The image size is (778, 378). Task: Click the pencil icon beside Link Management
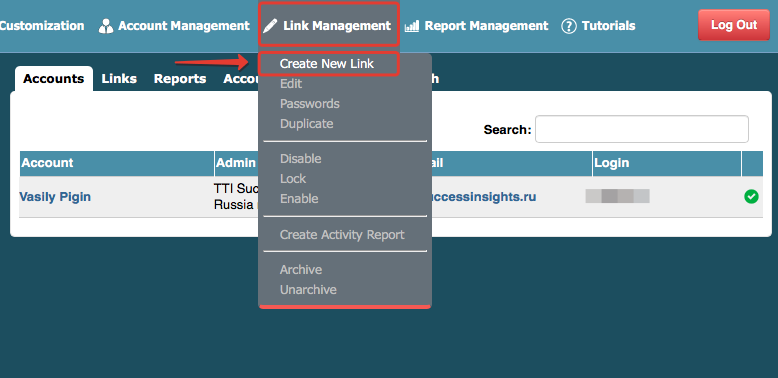[270, 26]
